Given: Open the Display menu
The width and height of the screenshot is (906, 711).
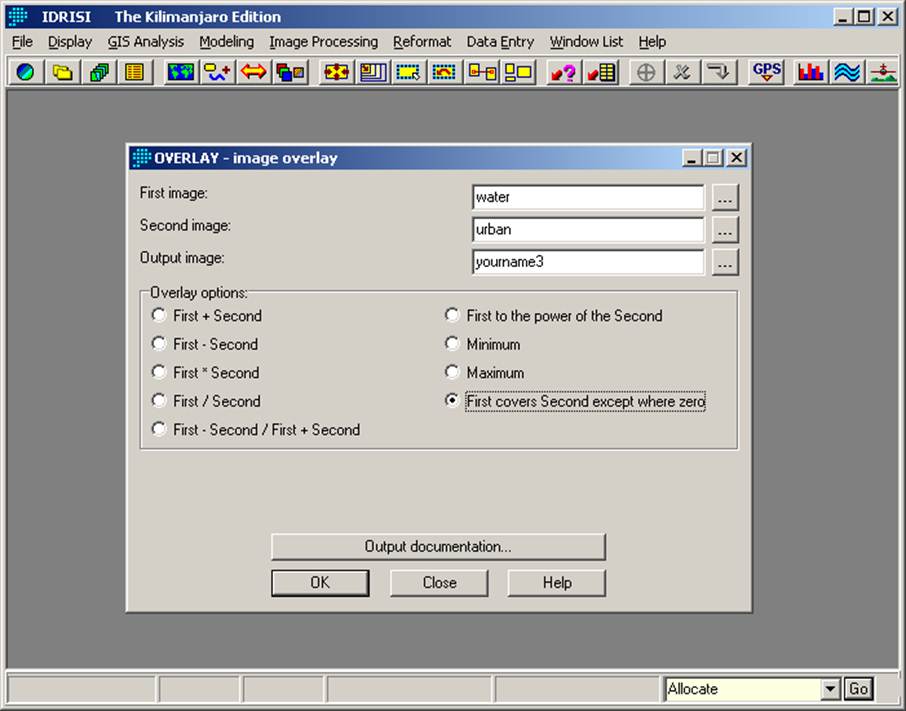Looking at the screenshot, I should [70, 42].
